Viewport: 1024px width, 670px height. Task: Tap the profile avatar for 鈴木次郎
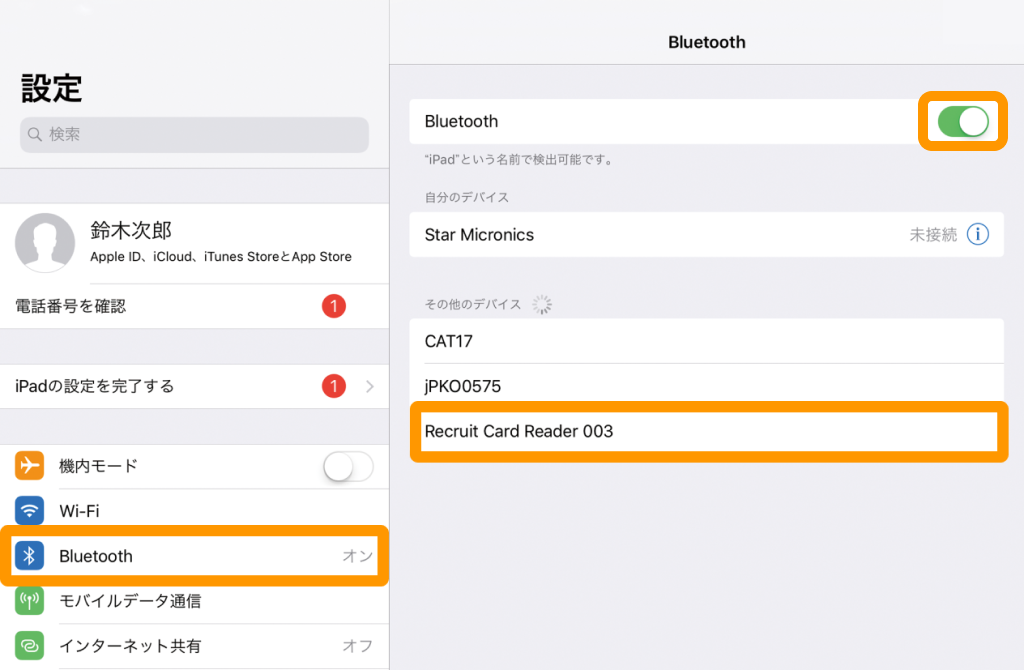pos(45,242)
